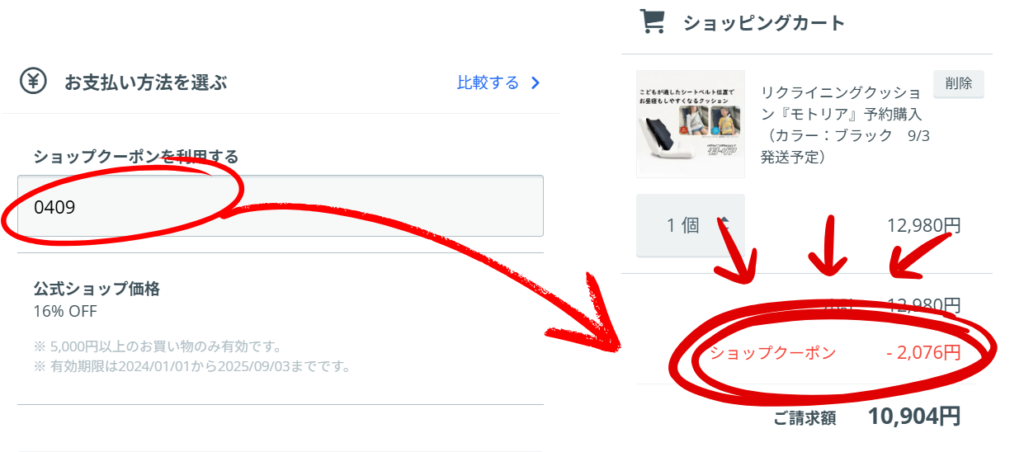This screenshot has height=452, width=1024.
Task: Focus the shop coupon code field containing 0409
Action: 280,206
